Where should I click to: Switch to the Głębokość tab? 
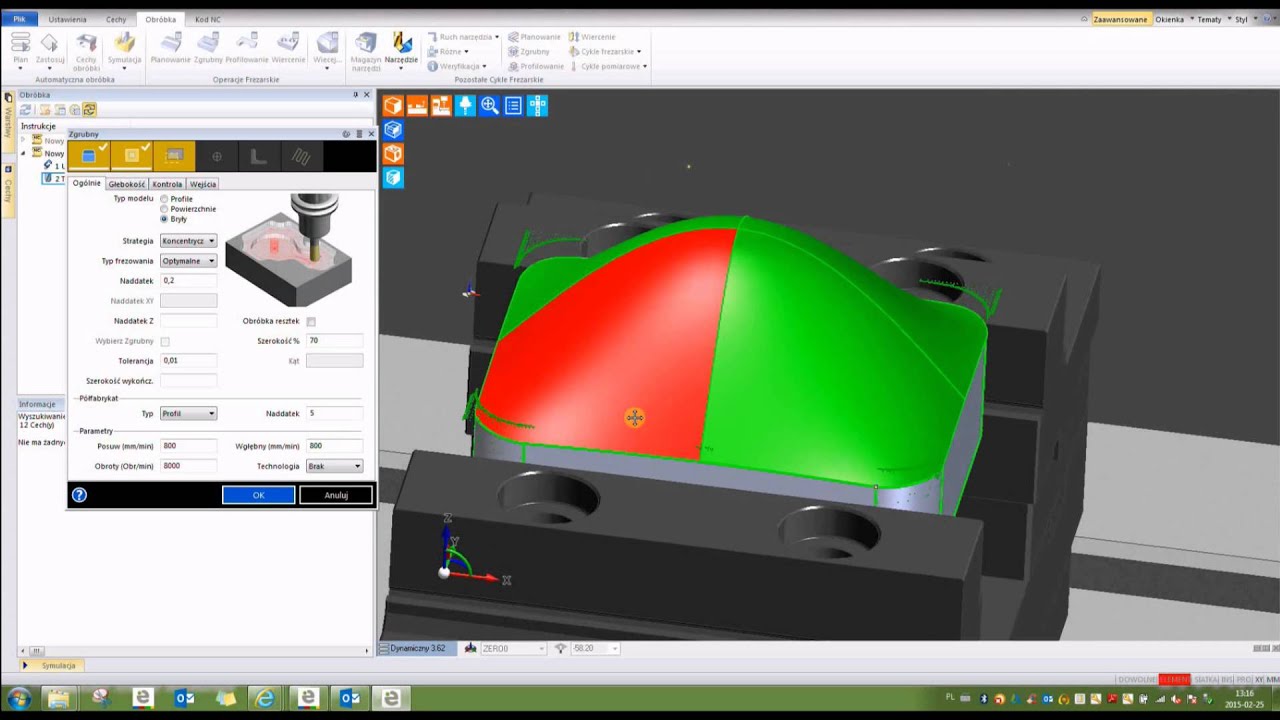tap(127, 184)
